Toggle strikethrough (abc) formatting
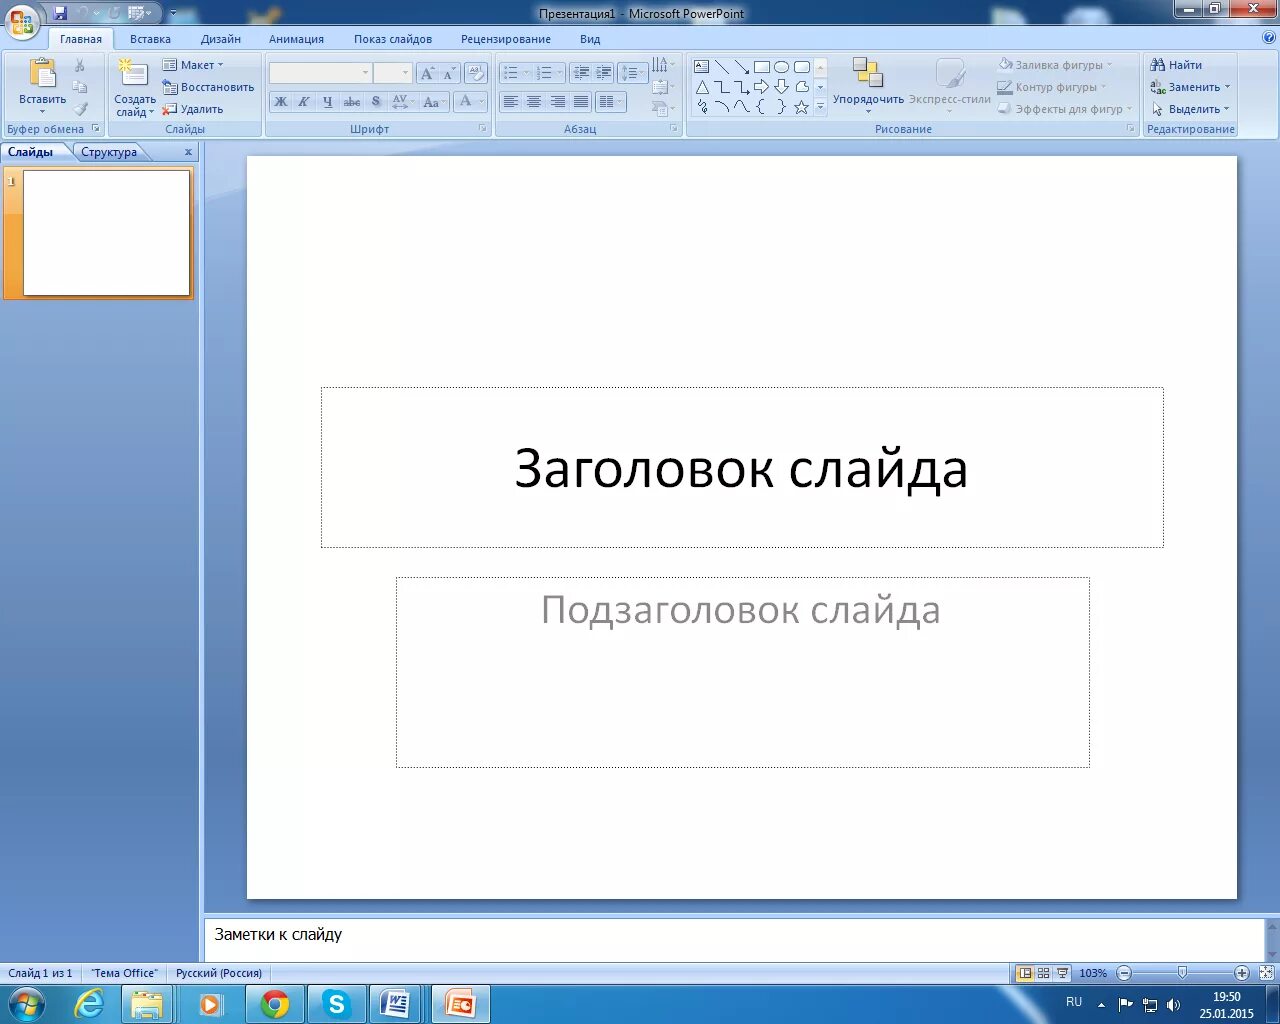 (x=352, y=102)
